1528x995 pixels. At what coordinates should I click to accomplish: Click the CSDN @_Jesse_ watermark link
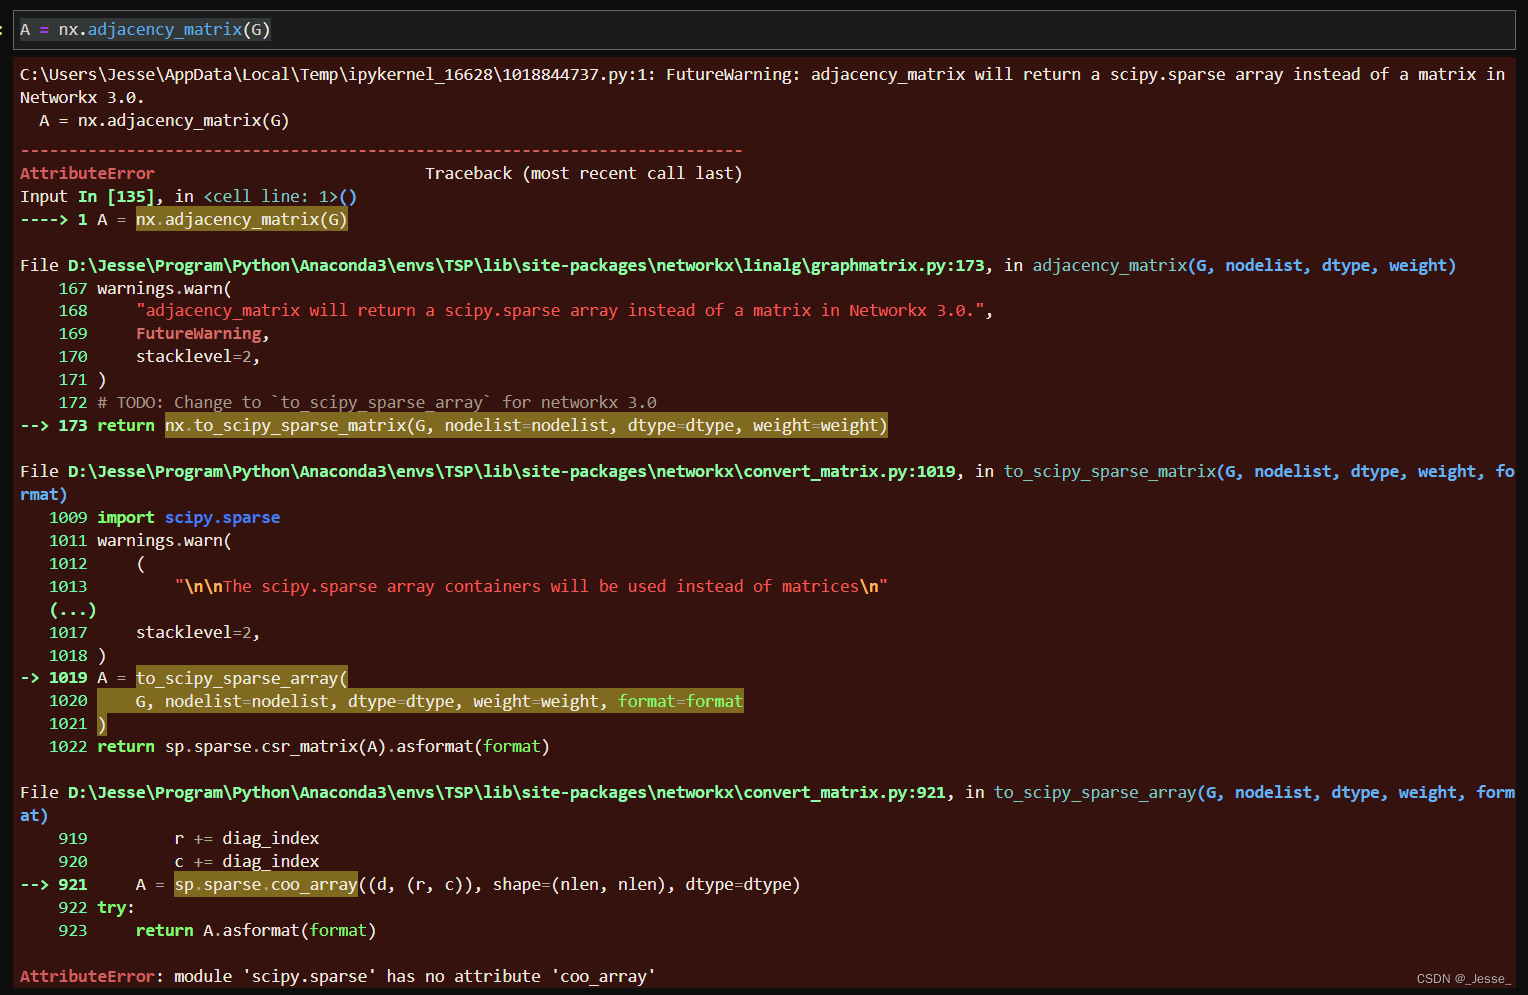(x=1462, y=978)
